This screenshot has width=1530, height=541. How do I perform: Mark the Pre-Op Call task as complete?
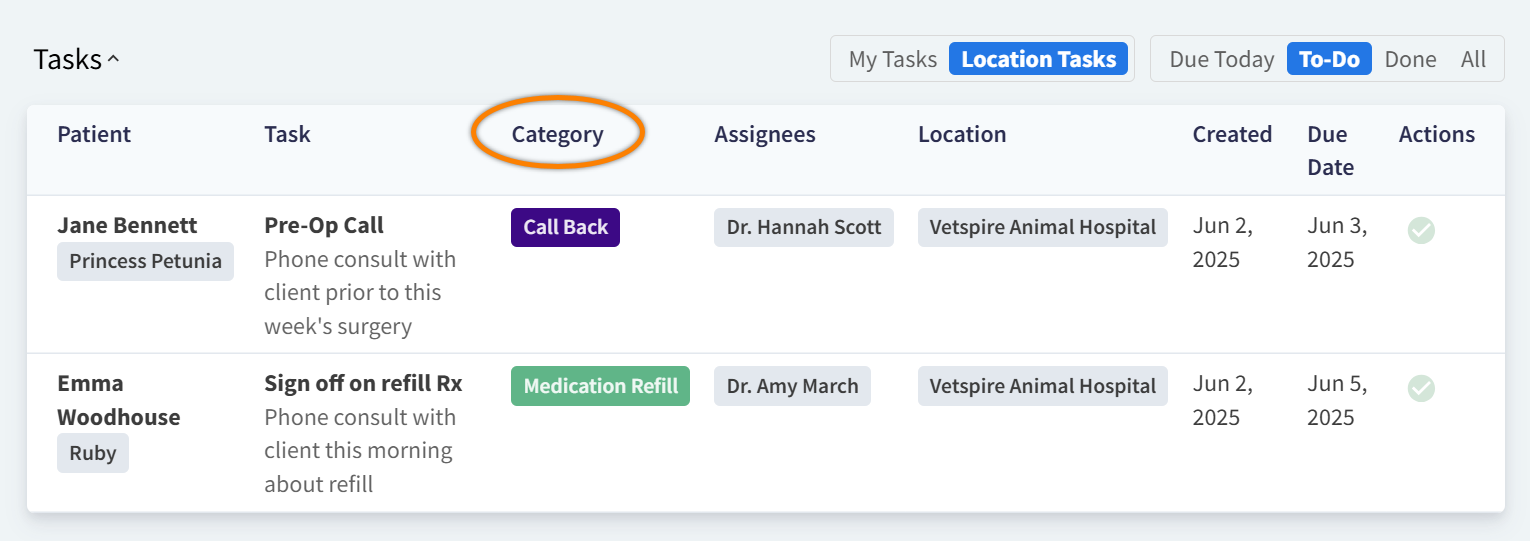pos(1421,230)
